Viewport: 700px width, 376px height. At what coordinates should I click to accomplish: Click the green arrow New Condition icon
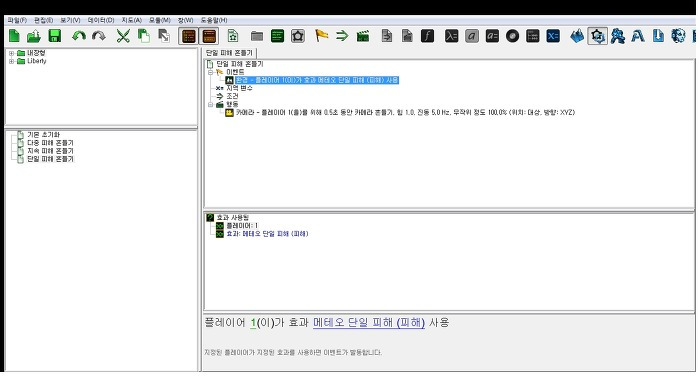pos(342,36)
